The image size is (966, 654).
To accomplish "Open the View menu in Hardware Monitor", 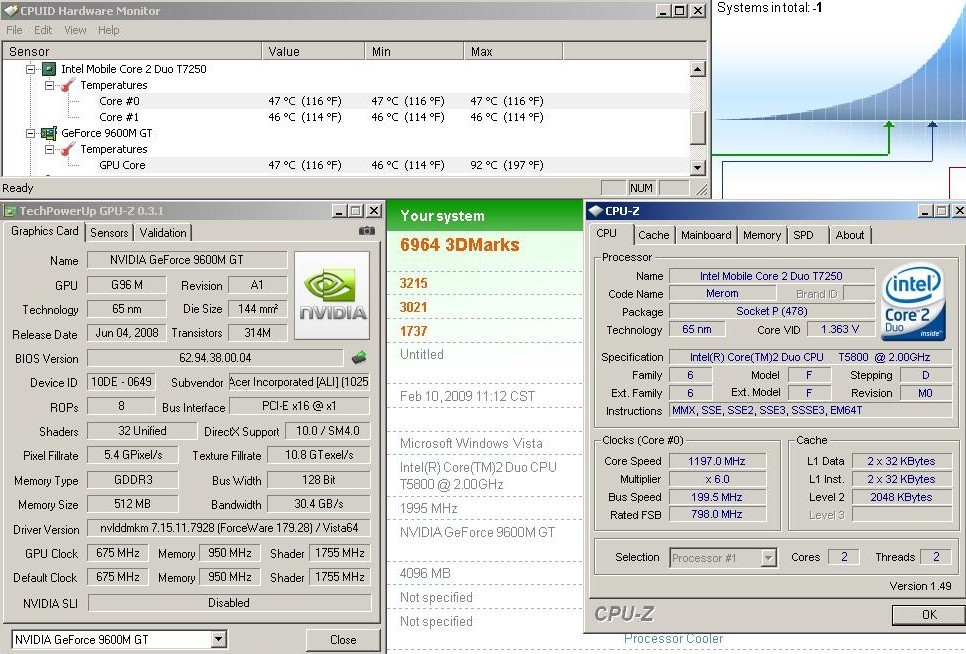I will click(x=75, y=30).
